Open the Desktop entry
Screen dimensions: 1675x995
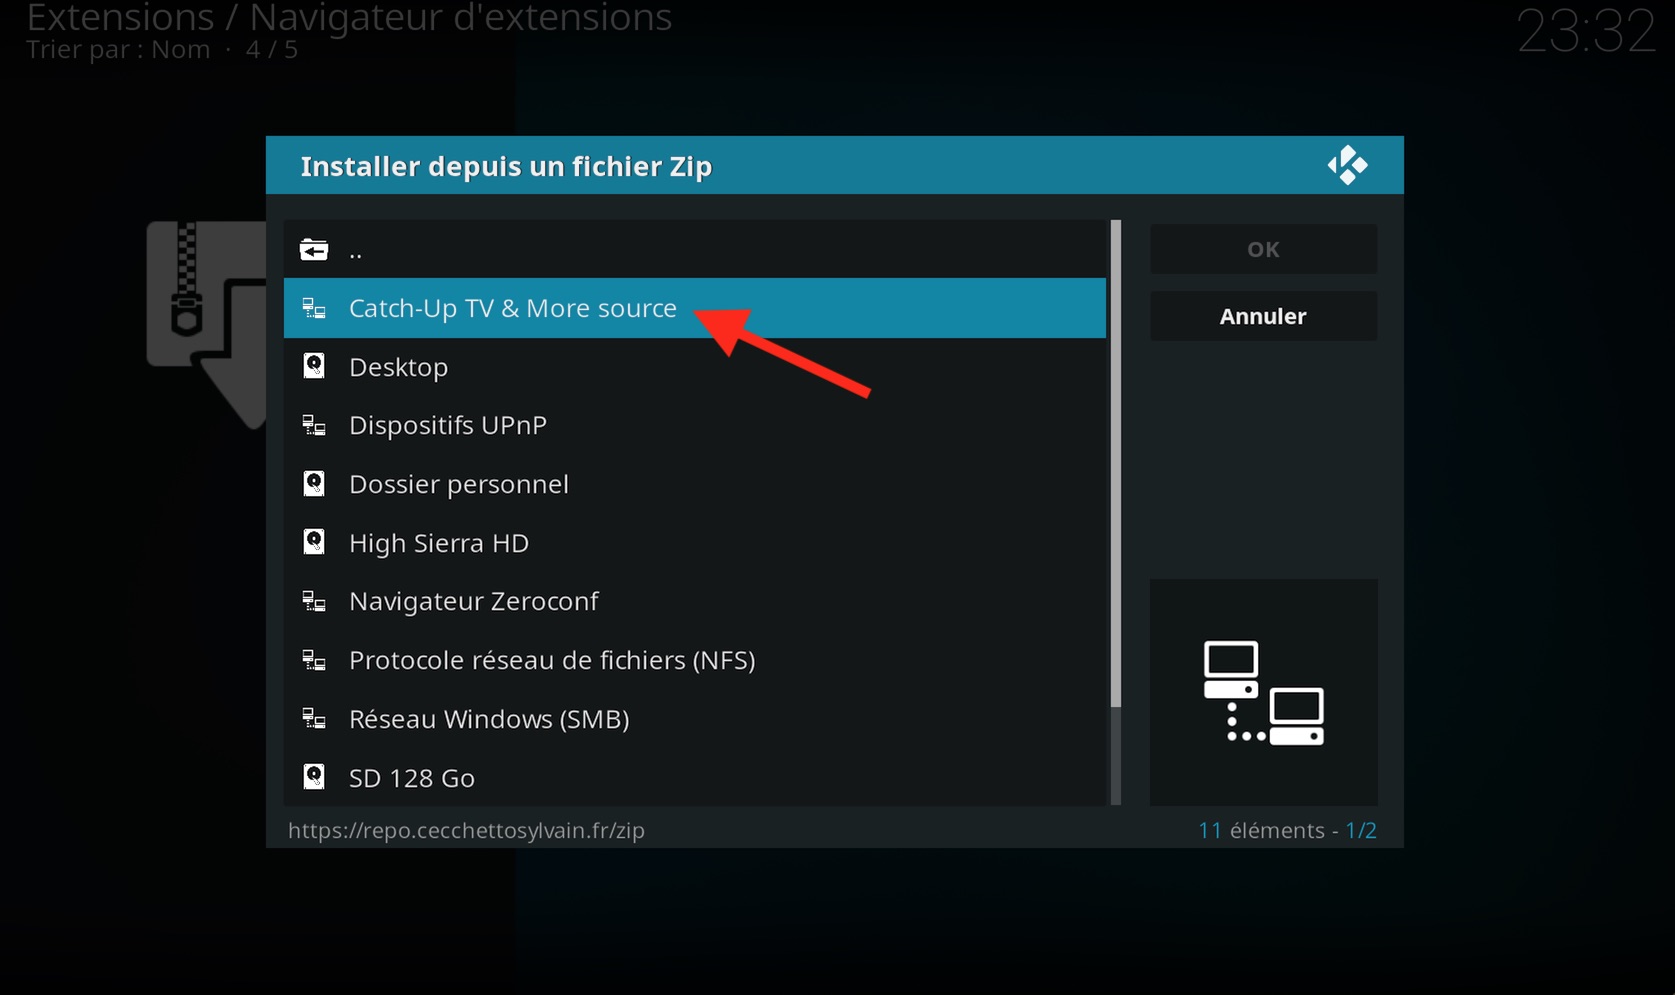(695, 367)
